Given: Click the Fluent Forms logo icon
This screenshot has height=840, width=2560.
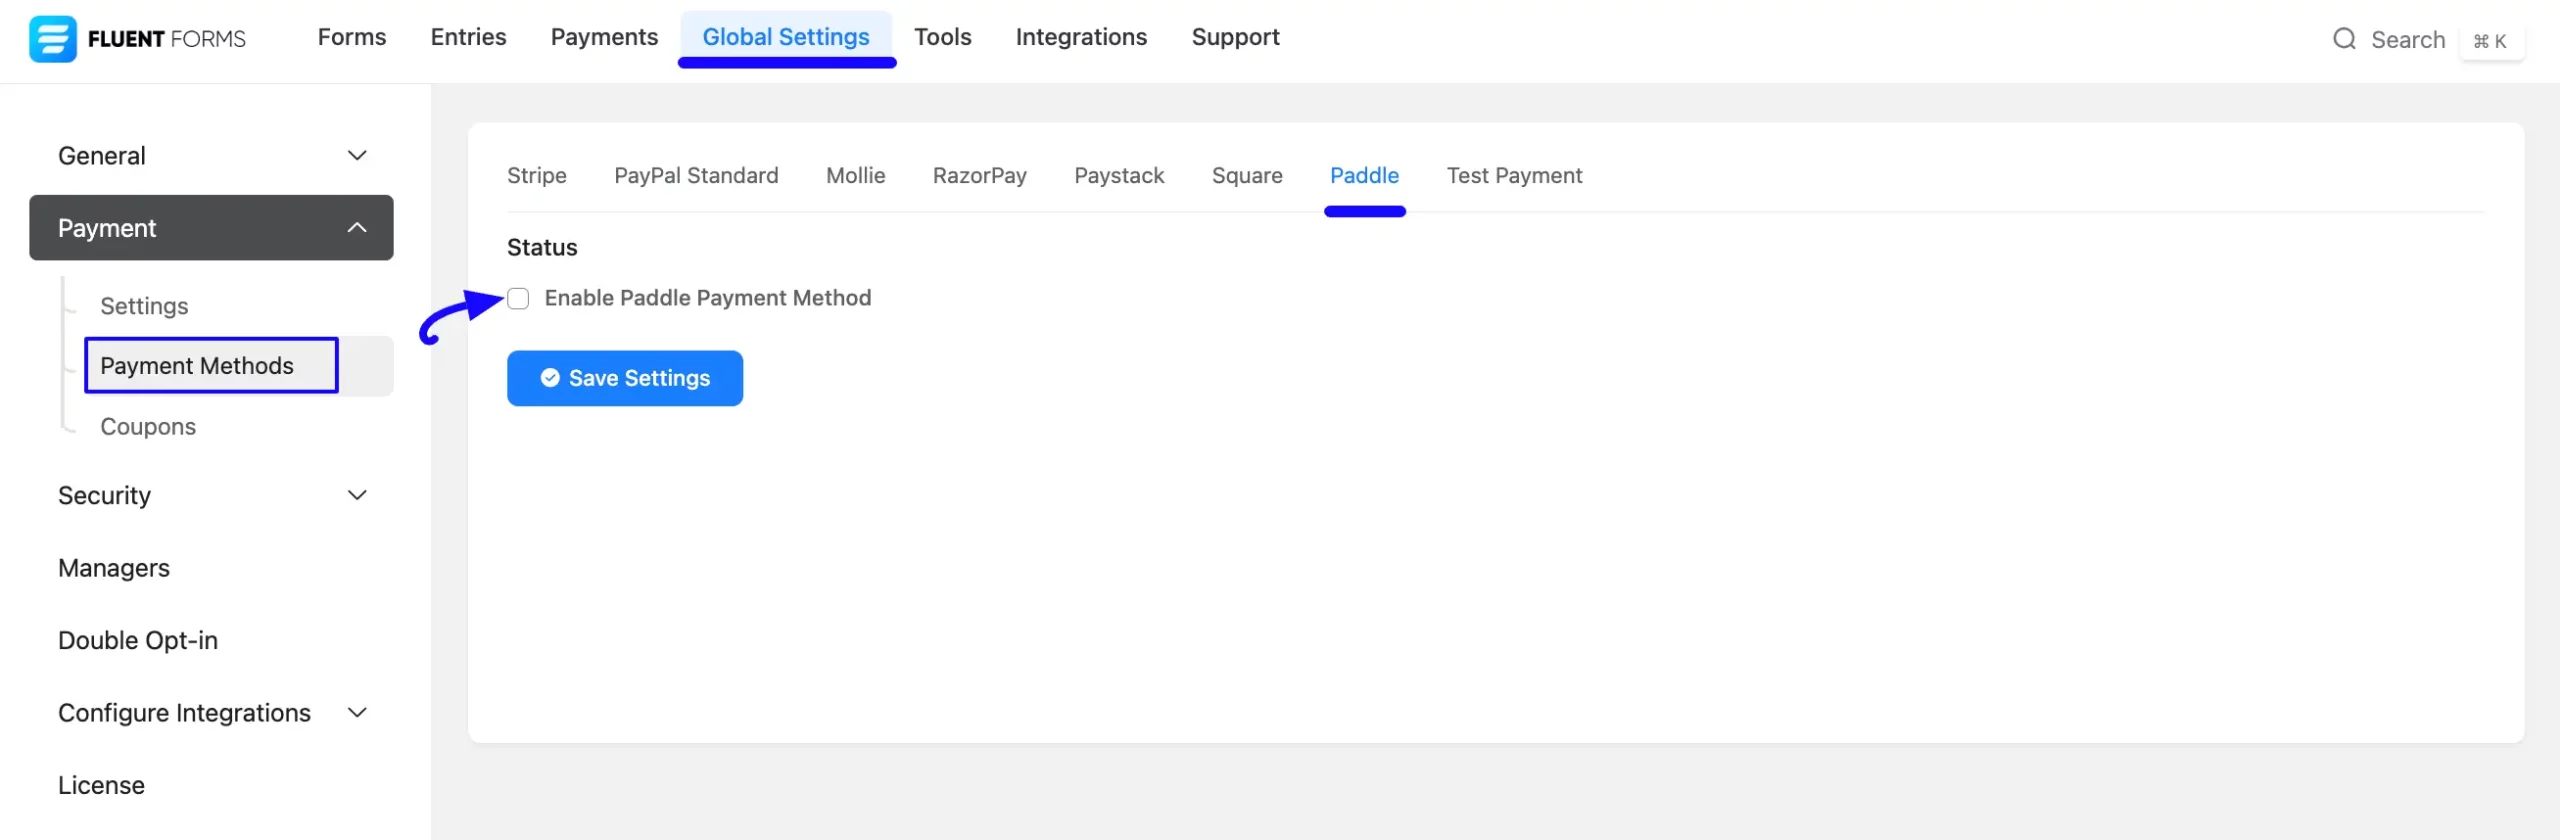Looking at the screenshot, I should (52, 39).
